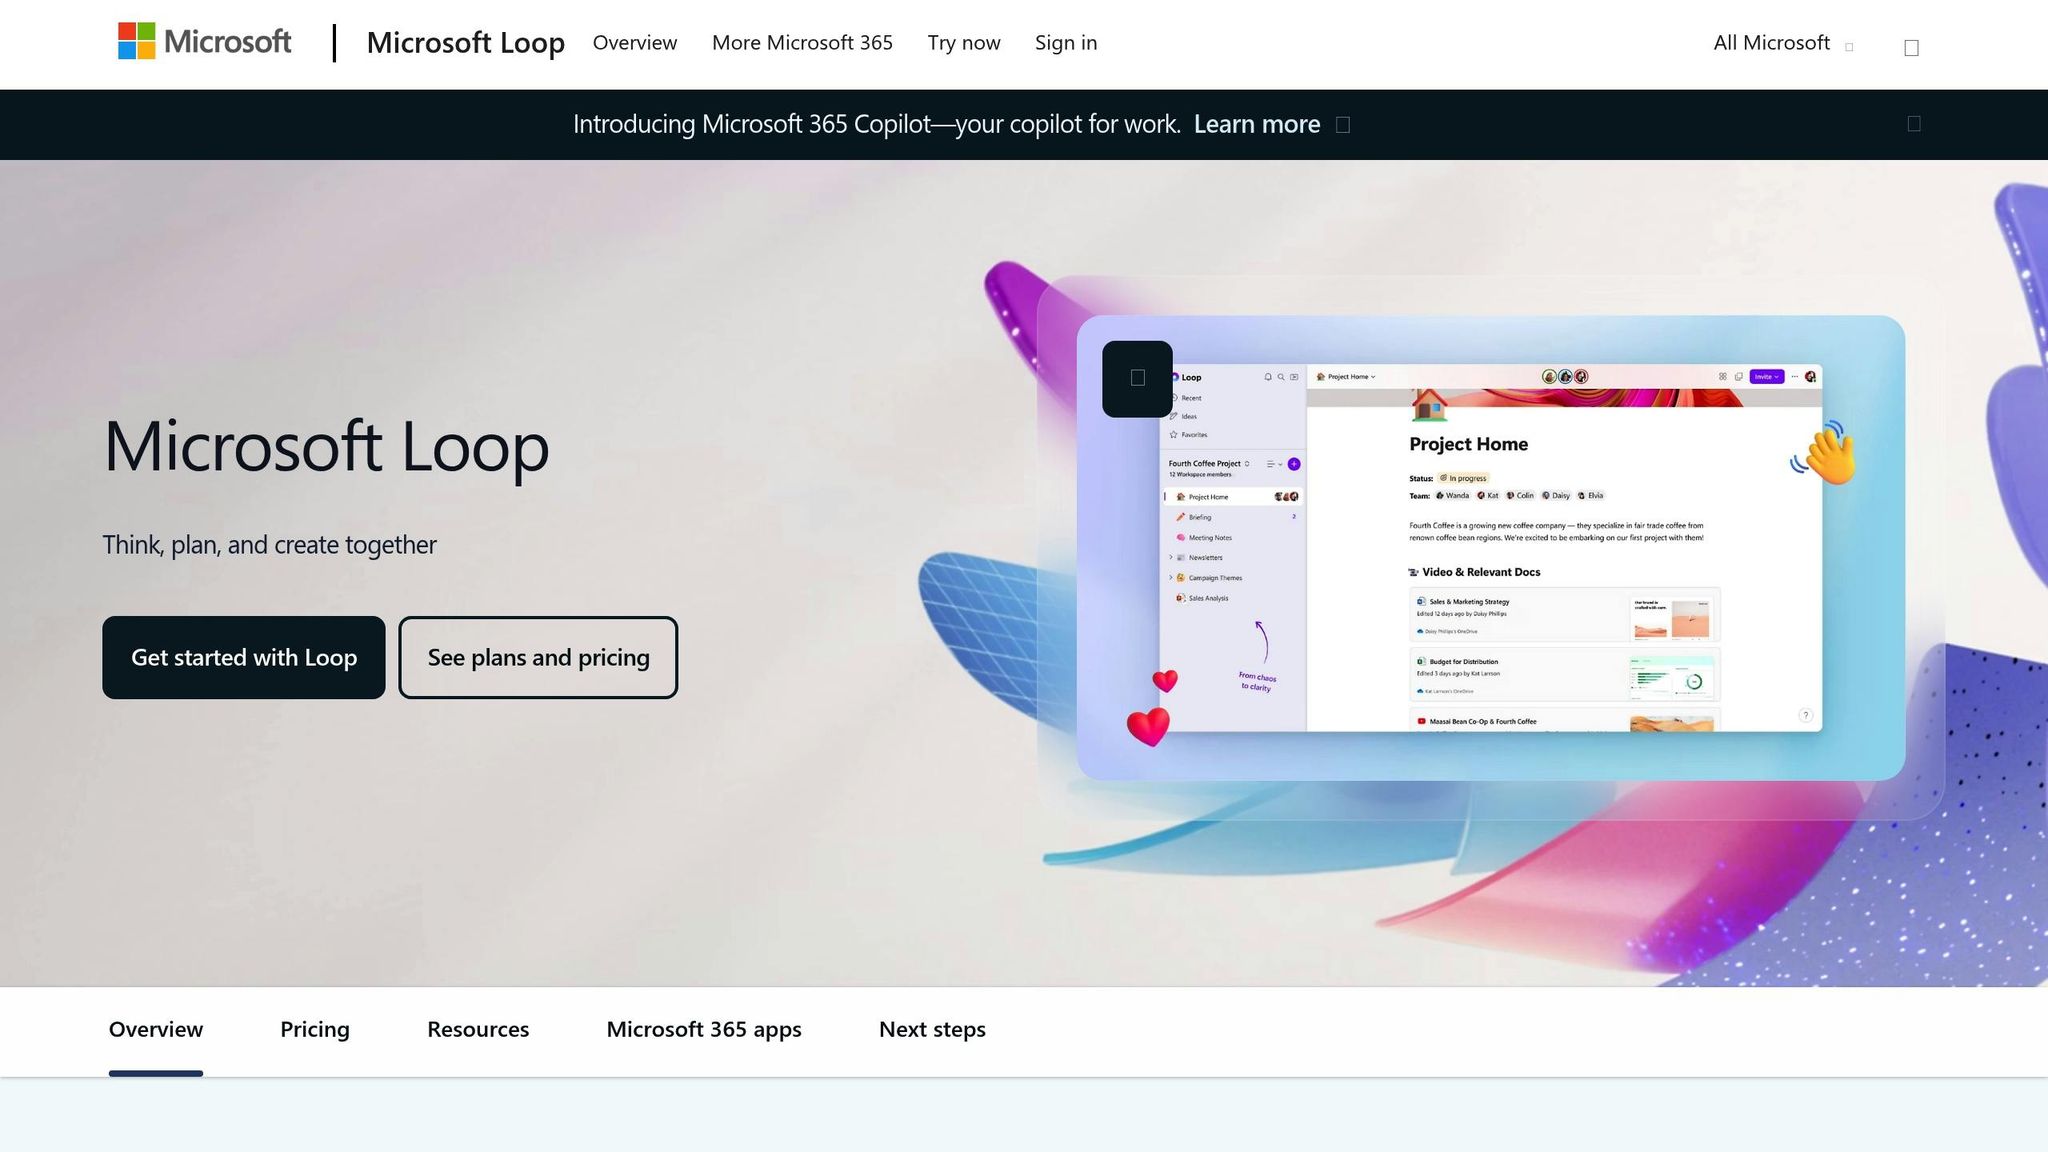2048x1152 pixels.
Task: Click the In progress status badge
Action: pyautogui.click(x=1464, y=478)
